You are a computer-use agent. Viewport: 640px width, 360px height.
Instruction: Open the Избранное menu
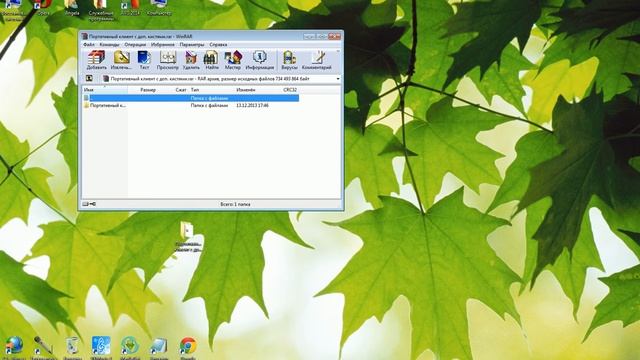[x=162, y=44]
